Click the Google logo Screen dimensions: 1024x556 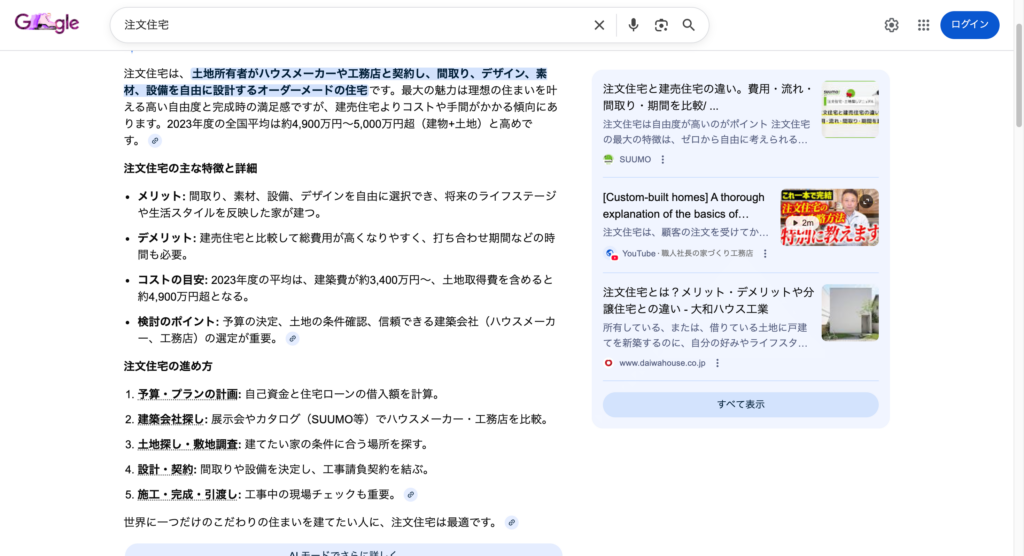[x=47, y=24]
